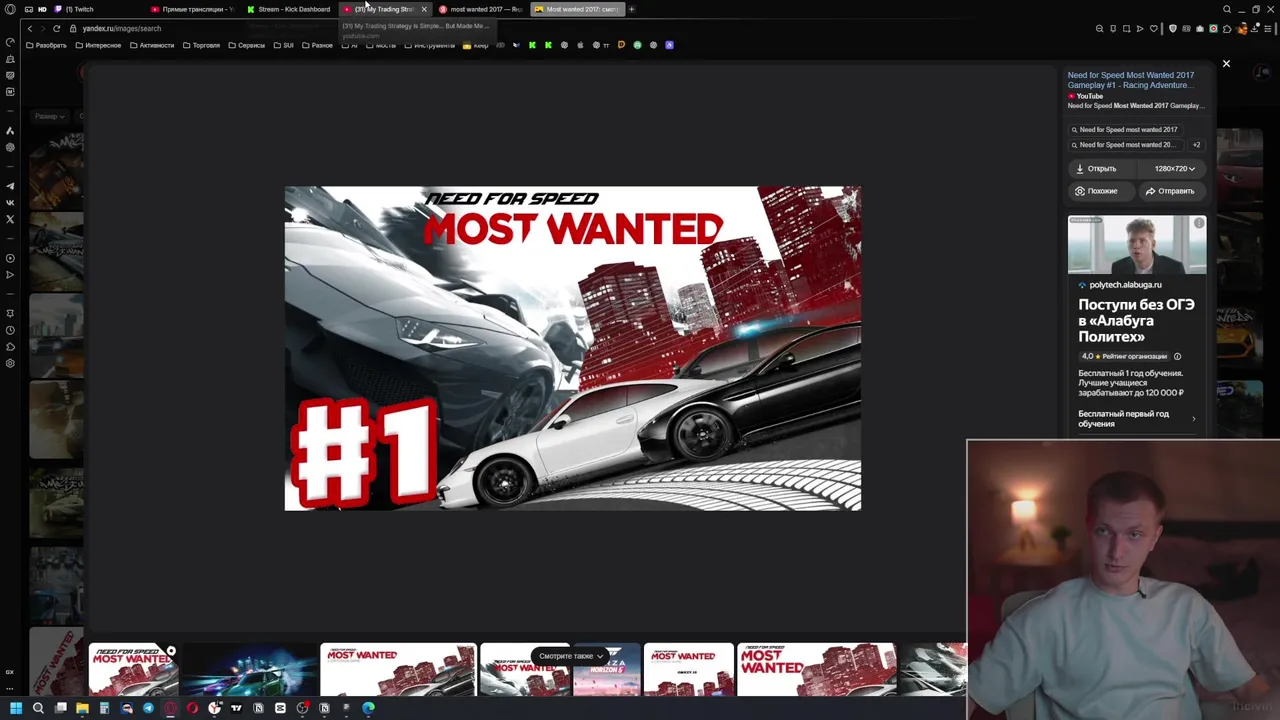Viewport: 1280px width, 720px height.
Task: Open Telegram from the taskbar
Action: tap(148, 708)
